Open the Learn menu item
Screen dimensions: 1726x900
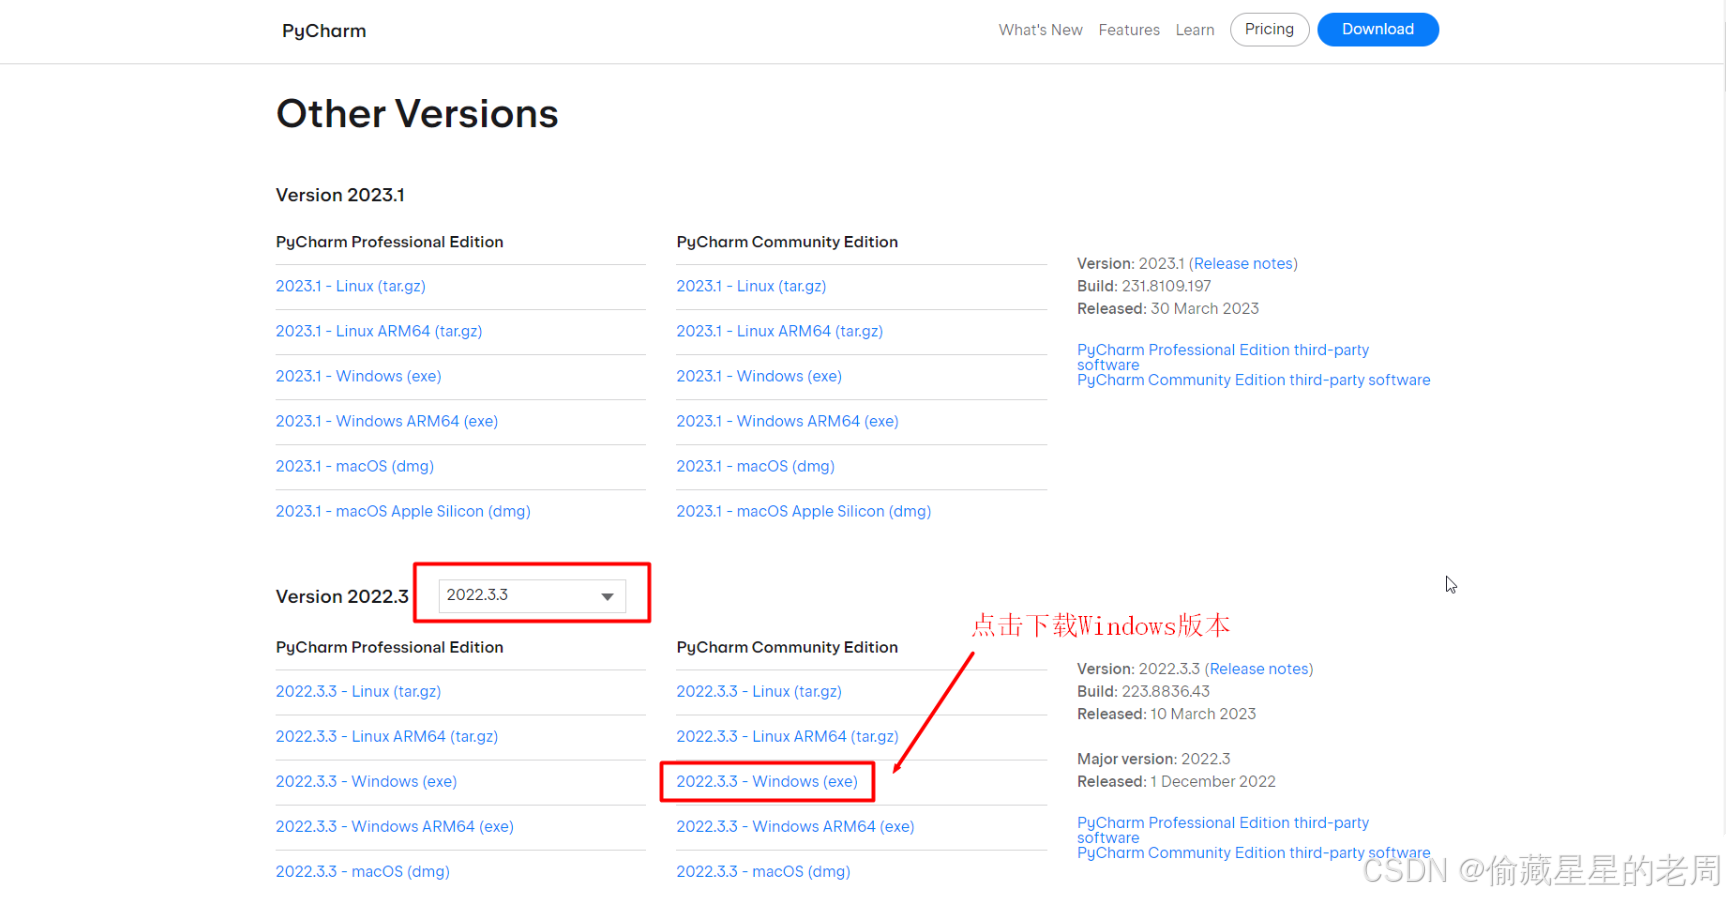pos(1195,30)
